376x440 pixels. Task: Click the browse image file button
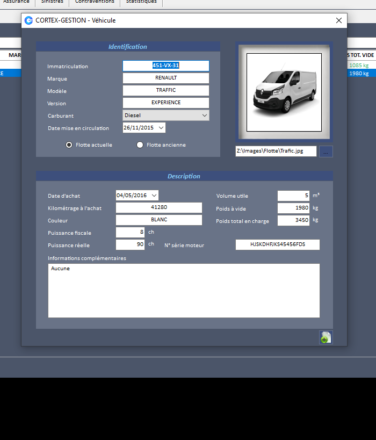click(x=326, y=152)
